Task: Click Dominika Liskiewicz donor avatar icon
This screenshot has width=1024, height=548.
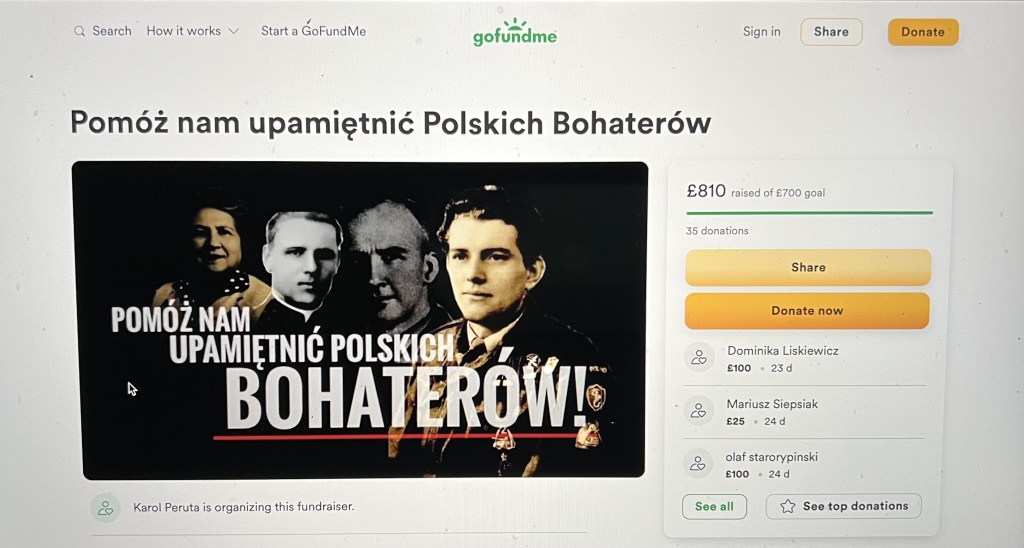Action: [x=699, y=357]
